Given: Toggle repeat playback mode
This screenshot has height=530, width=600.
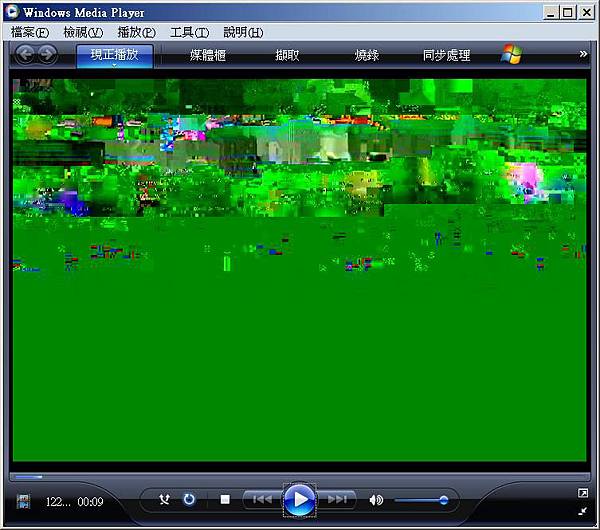Looking at the screenshot, I should coord(189,499).
